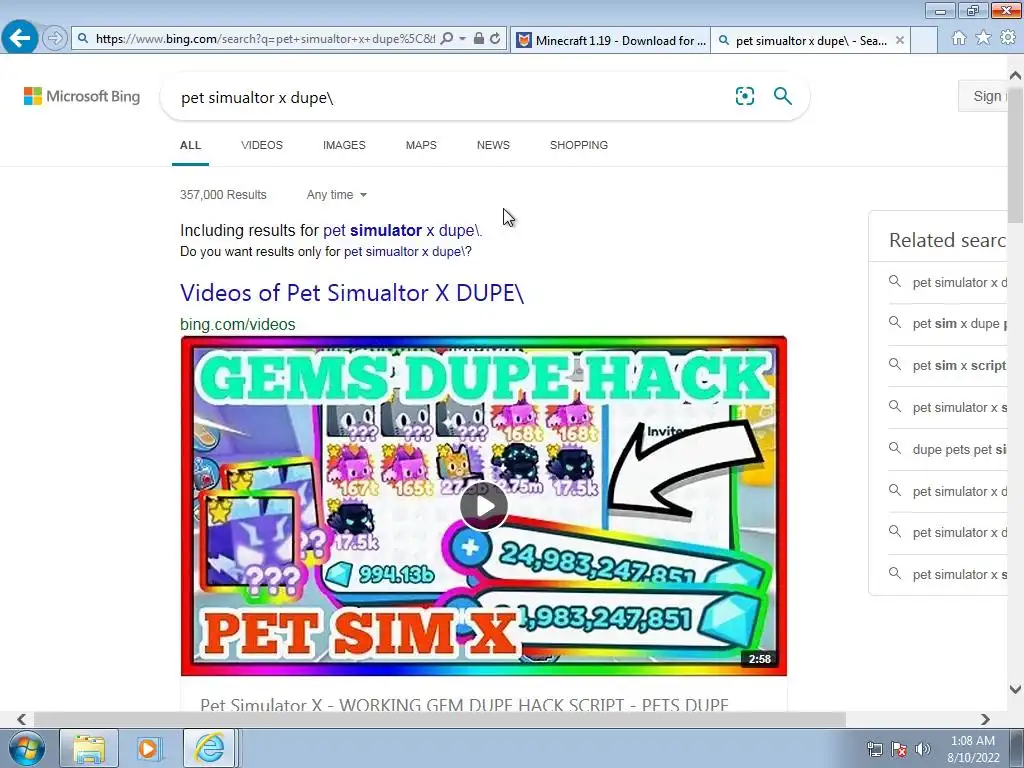Click the horizontal scrollbar left arrow

click(x=21, y=719)
